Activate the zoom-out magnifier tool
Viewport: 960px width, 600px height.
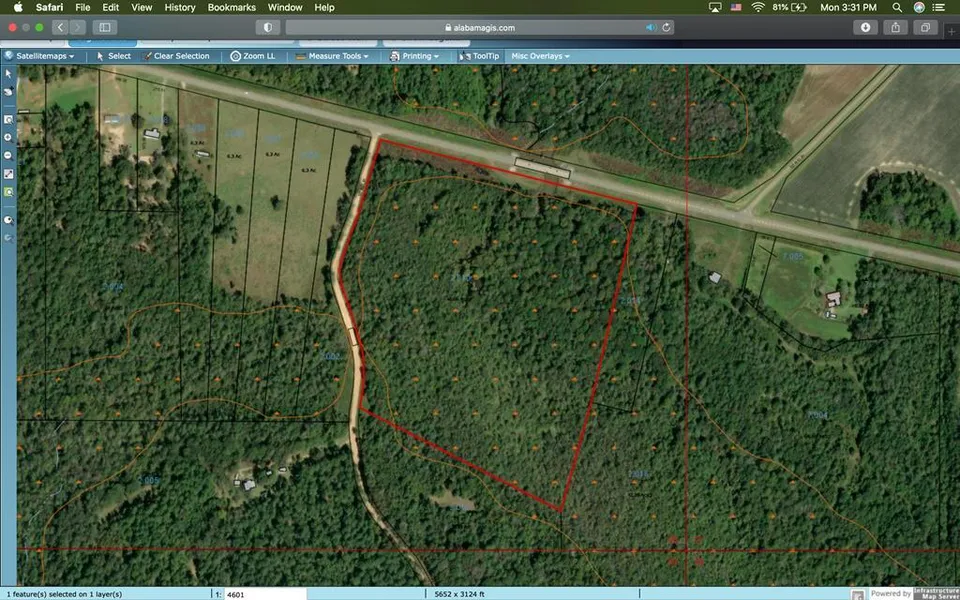click(x=9, y=155)
